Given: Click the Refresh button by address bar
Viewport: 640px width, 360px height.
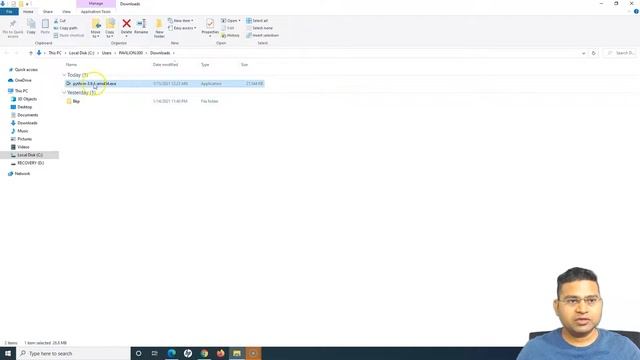Looking at the screenshot, I should click(593, 53).
